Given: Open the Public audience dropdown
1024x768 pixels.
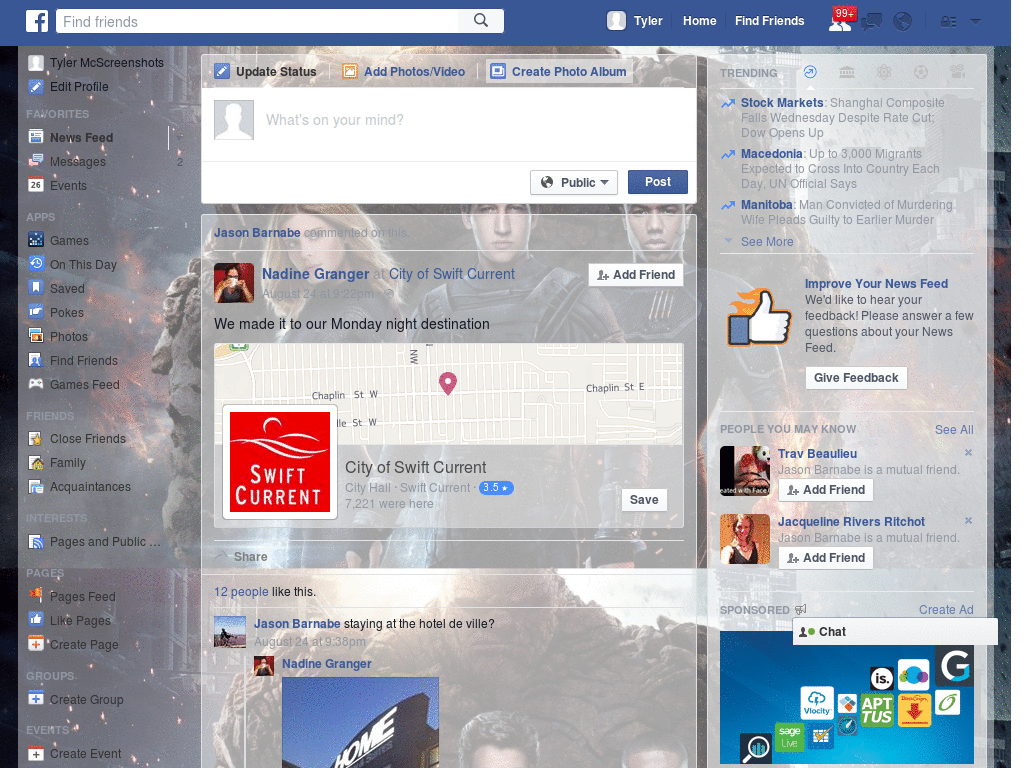Looking at the screenshot, I should point(574,182).
